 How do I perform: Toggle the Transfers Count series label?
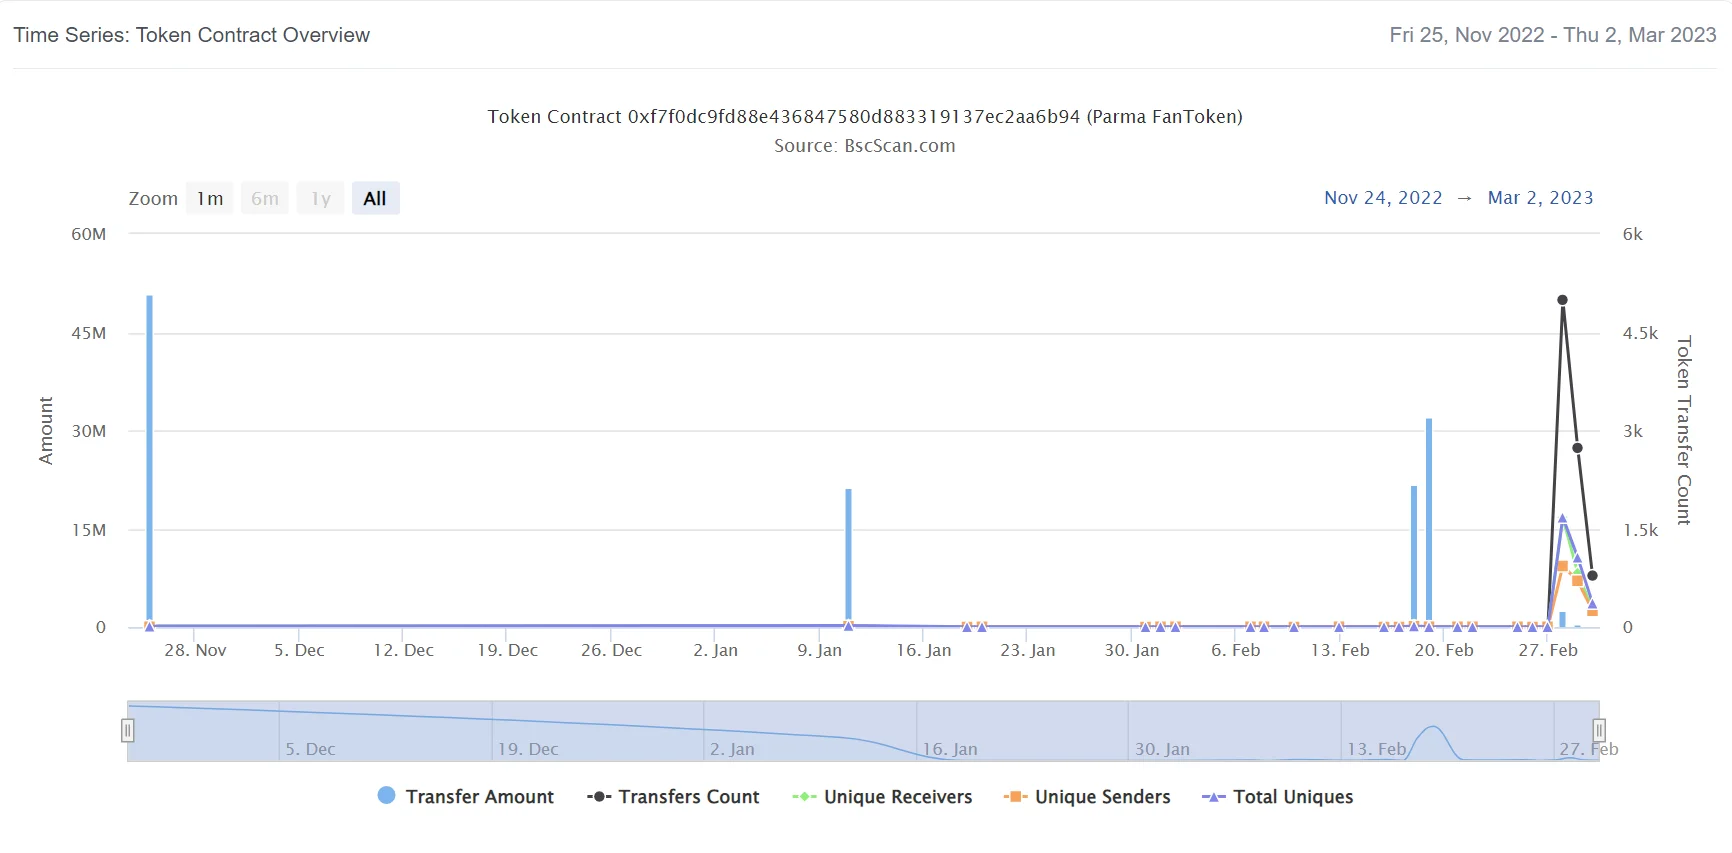click(688, 797)
